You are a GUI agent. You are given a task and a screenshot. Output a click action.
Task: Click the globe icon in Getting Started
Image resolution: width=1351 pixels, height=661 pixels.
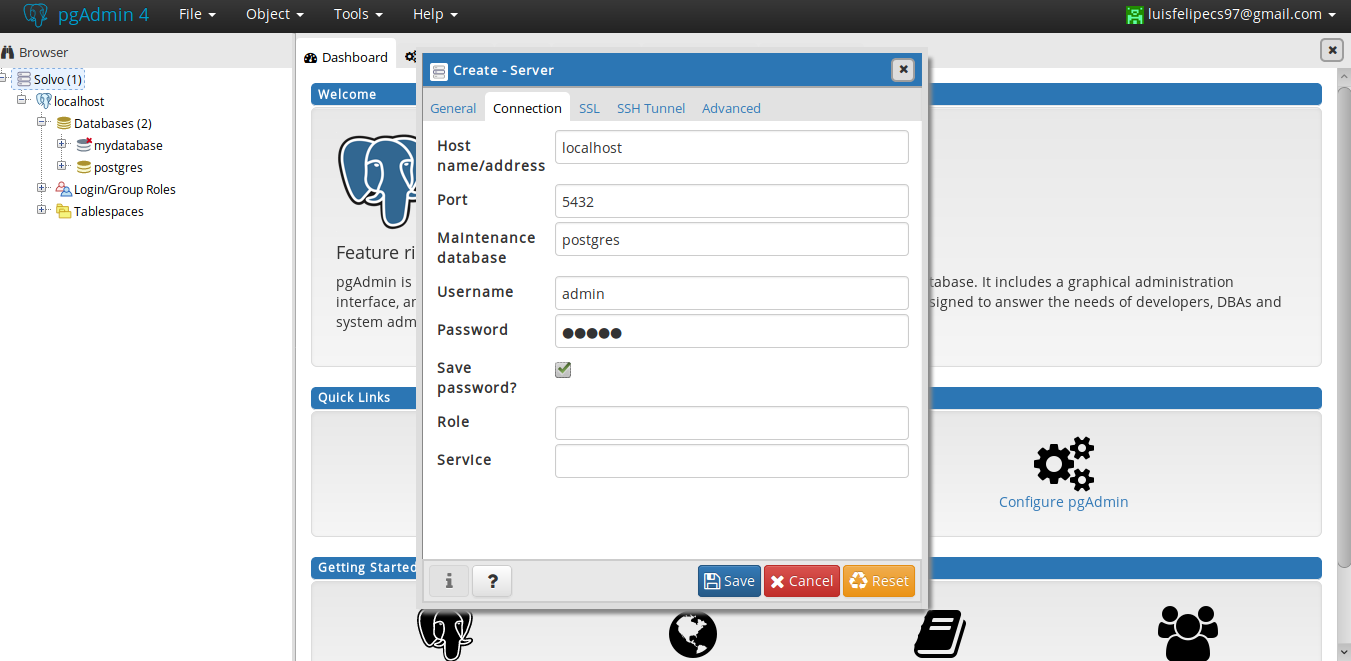click(x=693, y=634)
